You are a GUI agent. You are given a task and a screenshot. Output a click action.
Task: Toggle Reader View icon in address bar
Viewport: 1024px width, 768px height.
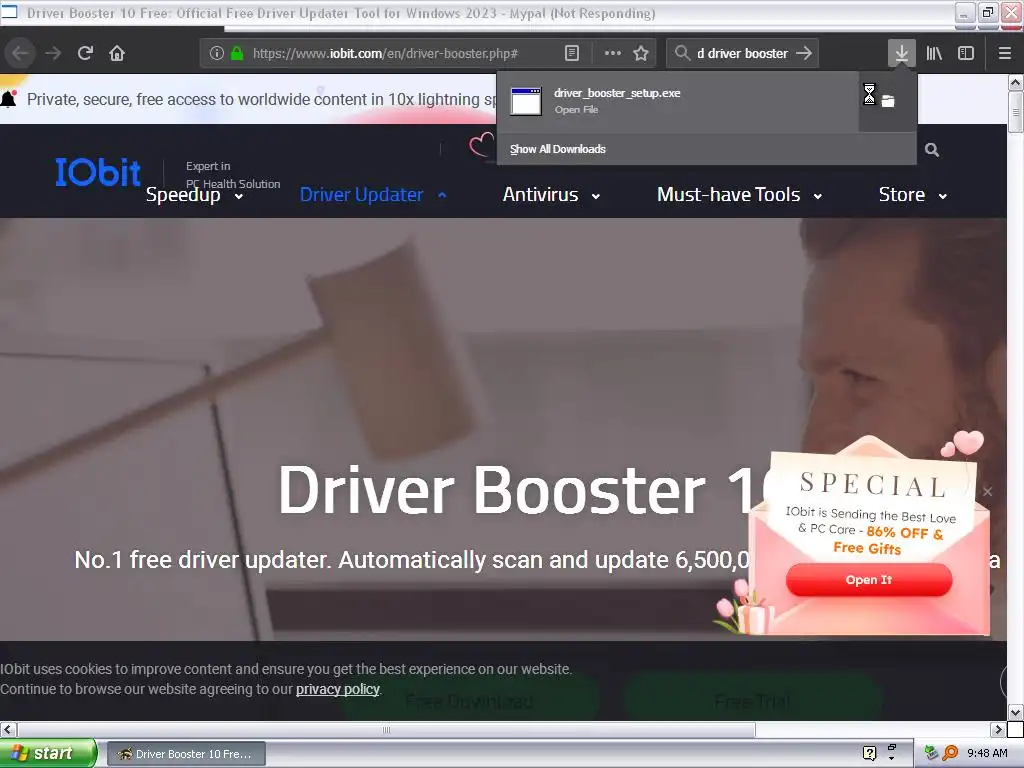tap(571, 53)
